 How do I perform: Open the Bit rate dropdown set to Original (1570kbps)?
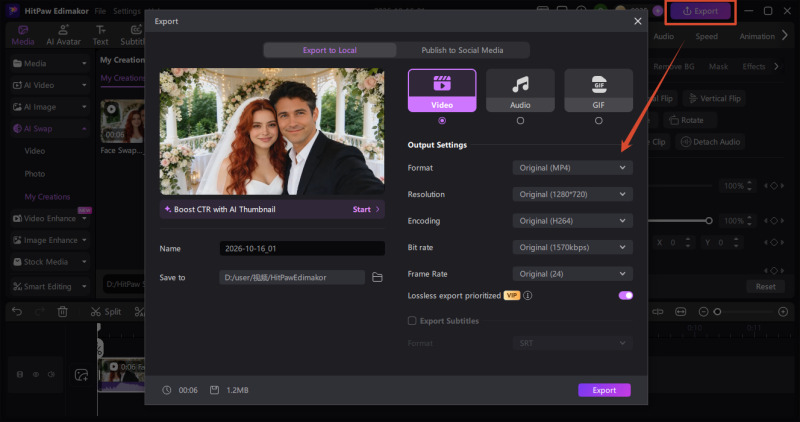(572, 247)
